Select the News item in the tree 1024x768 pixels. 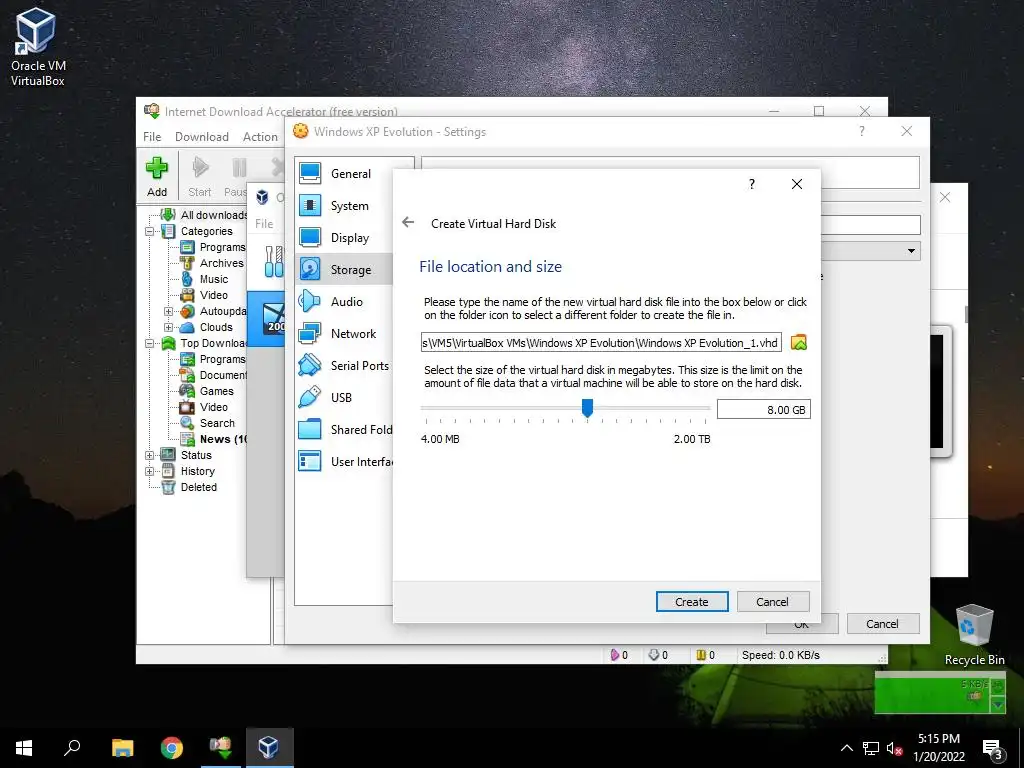(x=214, y=439)
